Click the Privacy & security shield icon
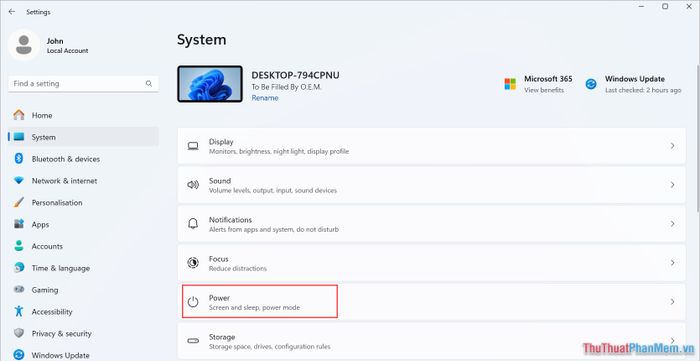This screenshot has width=700, height=361. (x=19, y=333)
